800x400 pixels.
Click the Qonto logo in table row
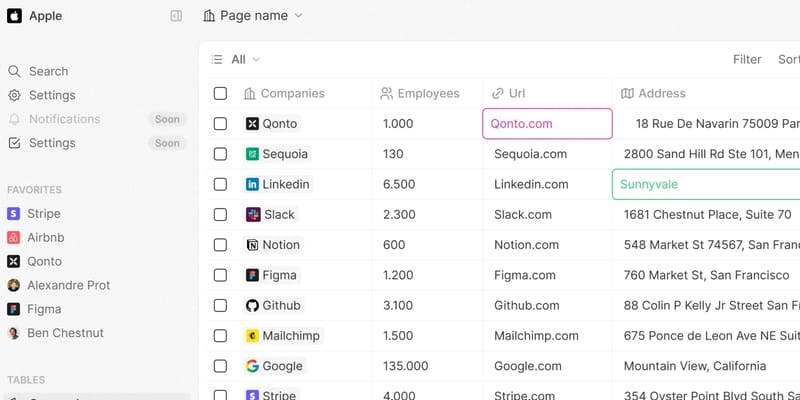(252, 123)
